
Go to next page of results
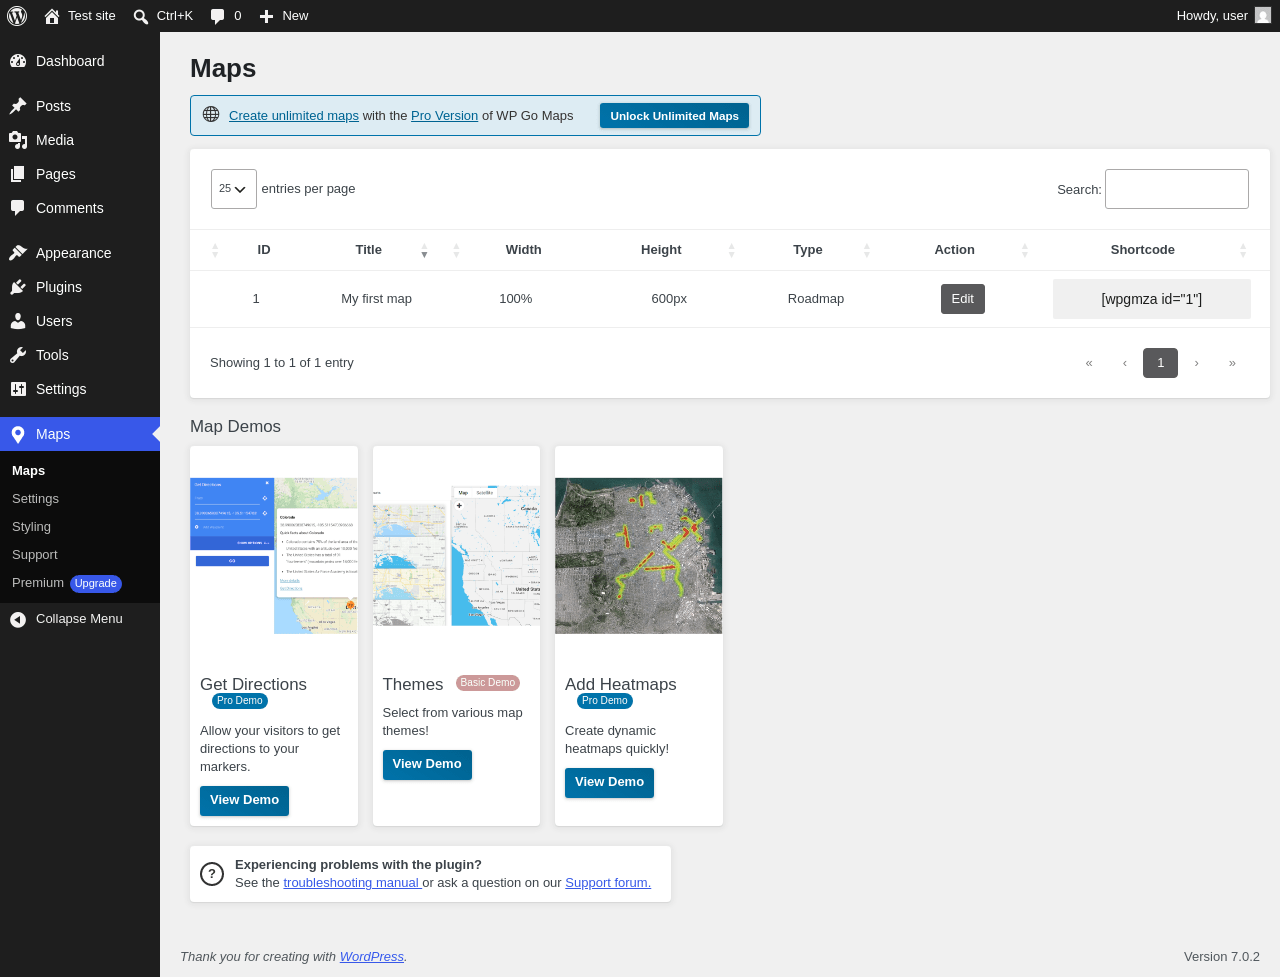[1196, 363]
